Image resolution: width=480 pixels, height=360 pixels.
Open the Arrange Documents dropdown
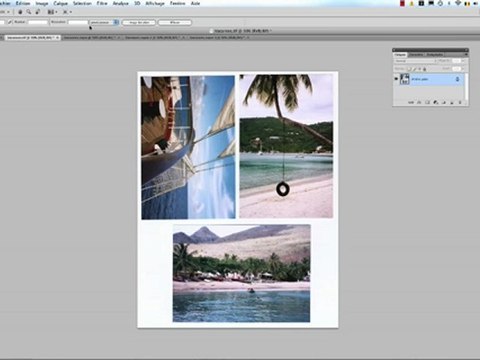point(52,12)
